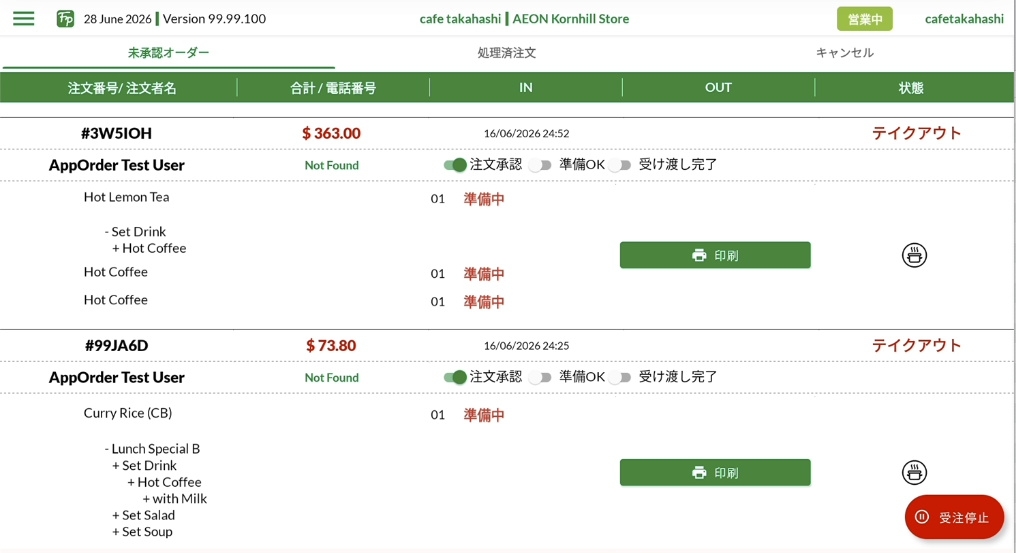Viewport: 1016px width, 553px height.
Task: Switch to the キャンセル tab
Action: click(844, 53)
